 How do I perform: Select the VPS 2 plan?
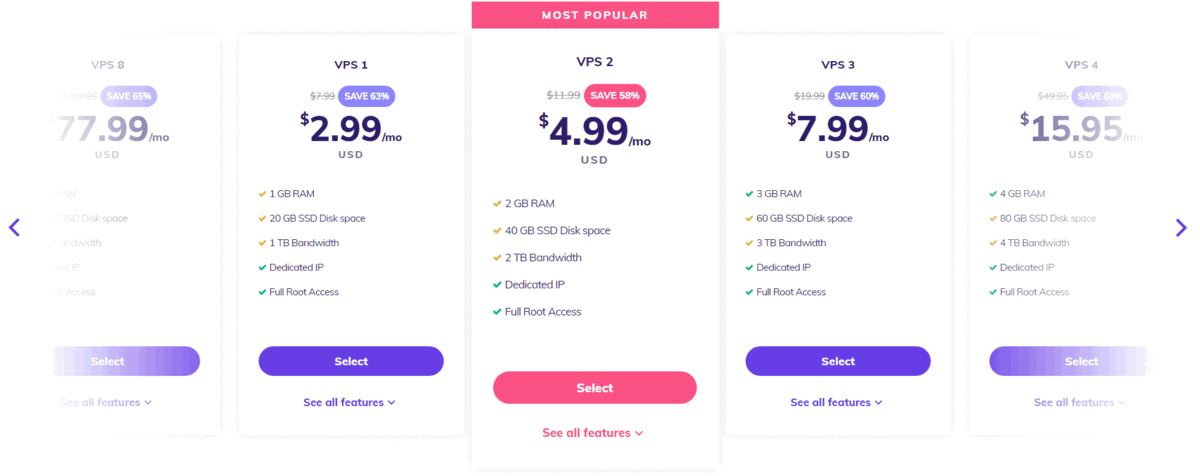595,387
